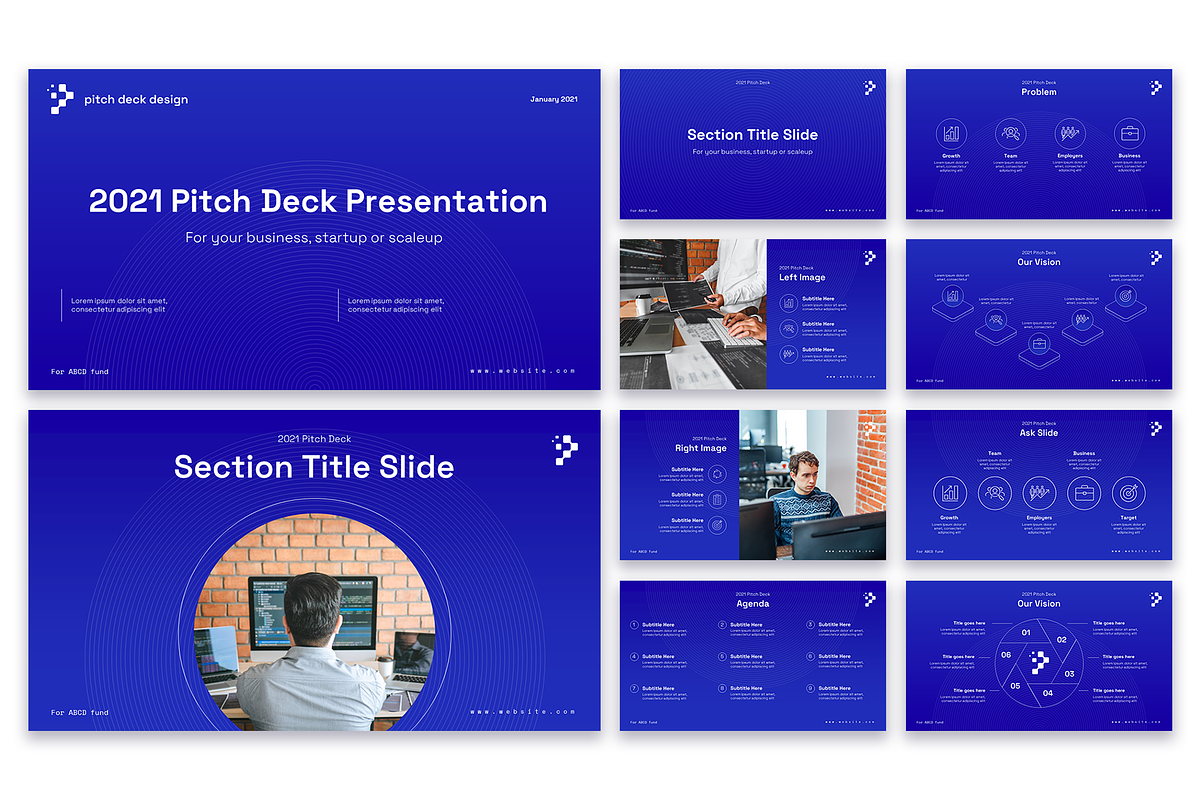Click the top cycle icon on Right Image slide
Image resolution: width=1200 pixels, height=800 pixels.
[717, 473]
